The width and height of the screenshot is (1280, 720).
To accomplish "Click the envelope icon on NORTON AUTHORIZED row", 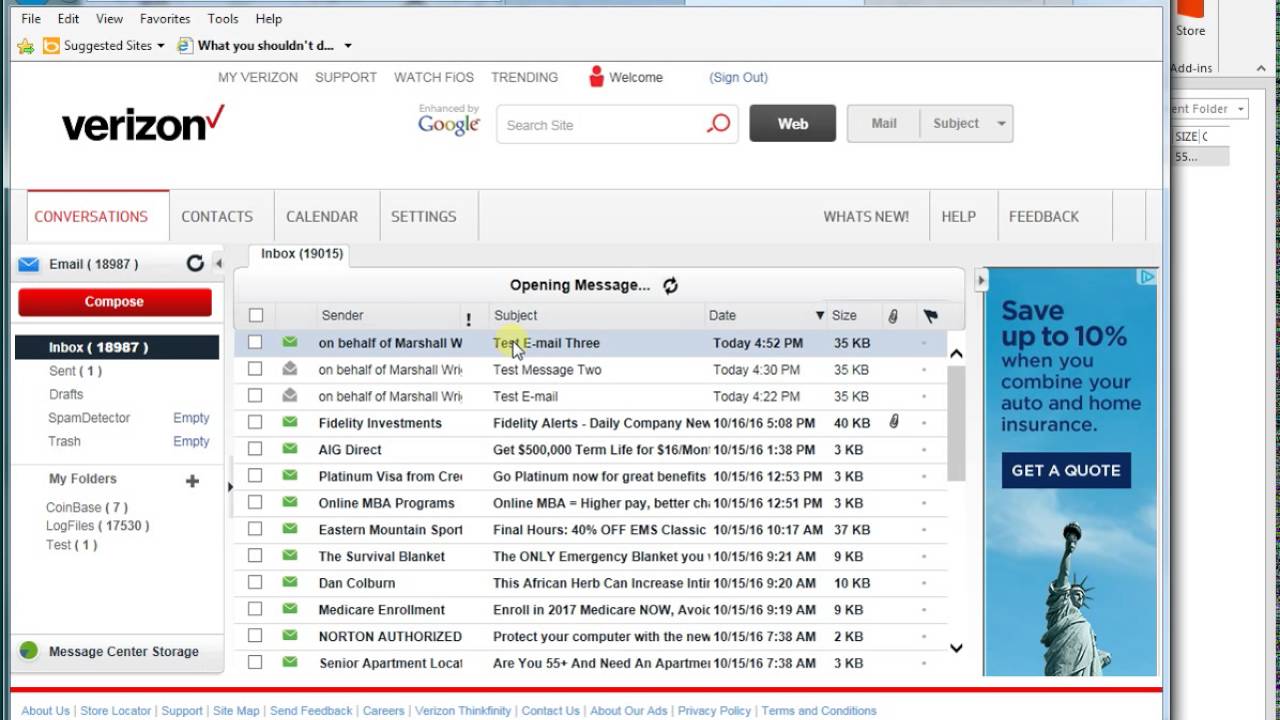I will [290, 635].
